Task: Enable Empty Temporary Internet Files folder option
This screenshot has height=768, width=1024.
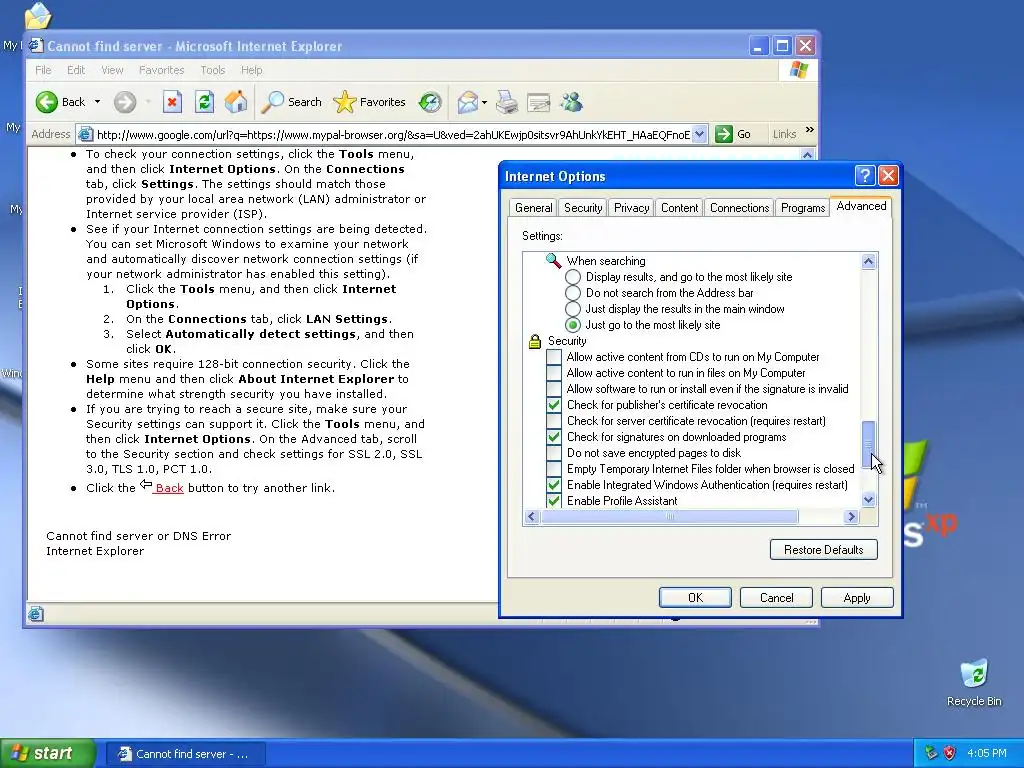Action: tap(554, 469)
